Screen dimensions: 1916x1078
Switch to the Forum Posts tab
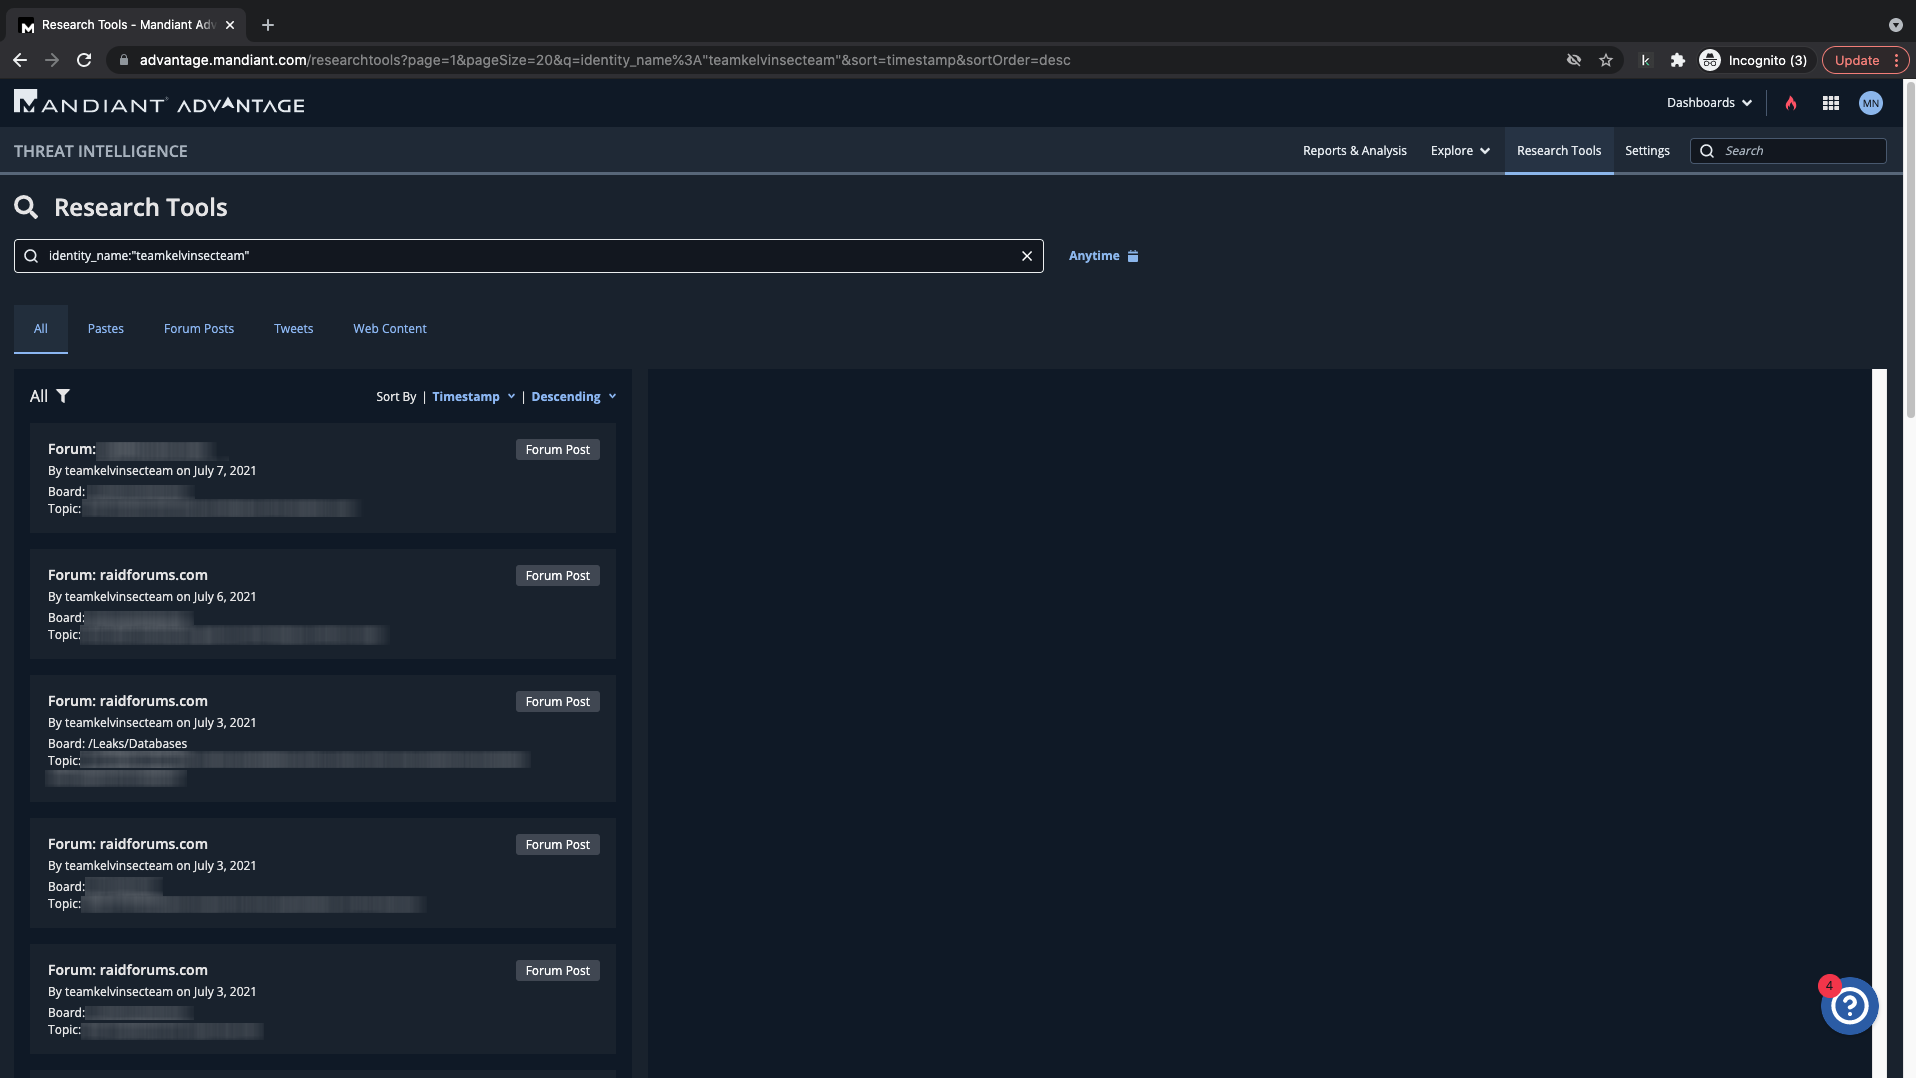pos(199,329)
